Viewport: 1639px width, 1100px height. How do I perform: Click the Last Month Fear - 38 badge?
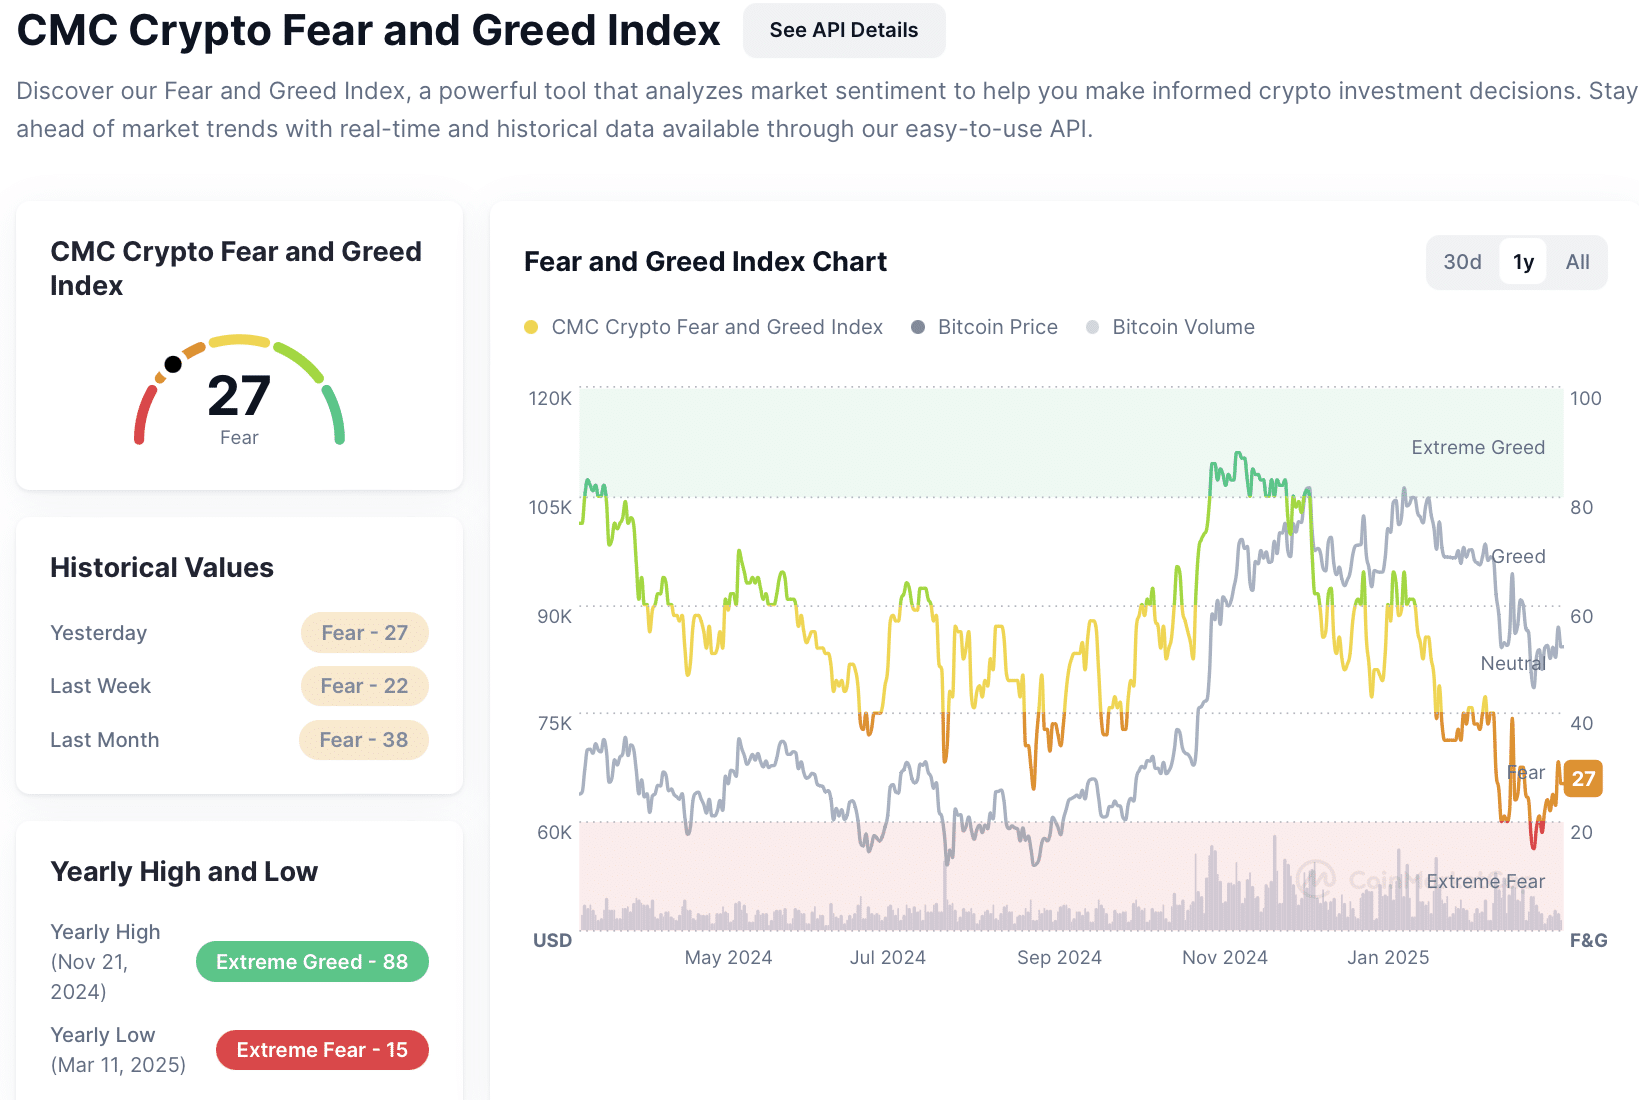(x=364, y=740)
